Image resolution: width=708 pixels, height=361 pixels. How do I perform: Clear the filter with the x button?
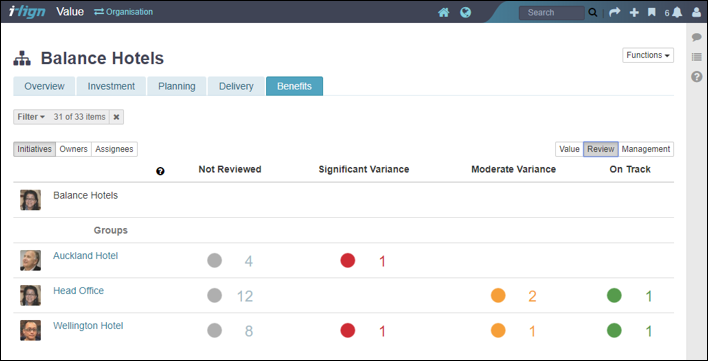click(x=116, y=117)
